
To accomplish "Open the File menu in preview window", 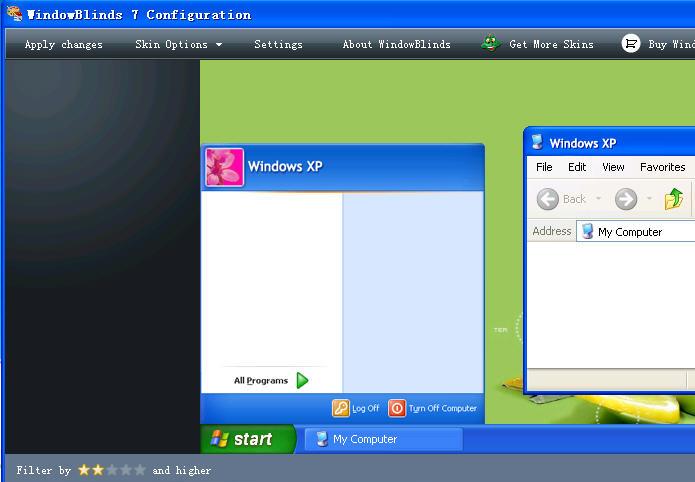I will tap(544, 167).
